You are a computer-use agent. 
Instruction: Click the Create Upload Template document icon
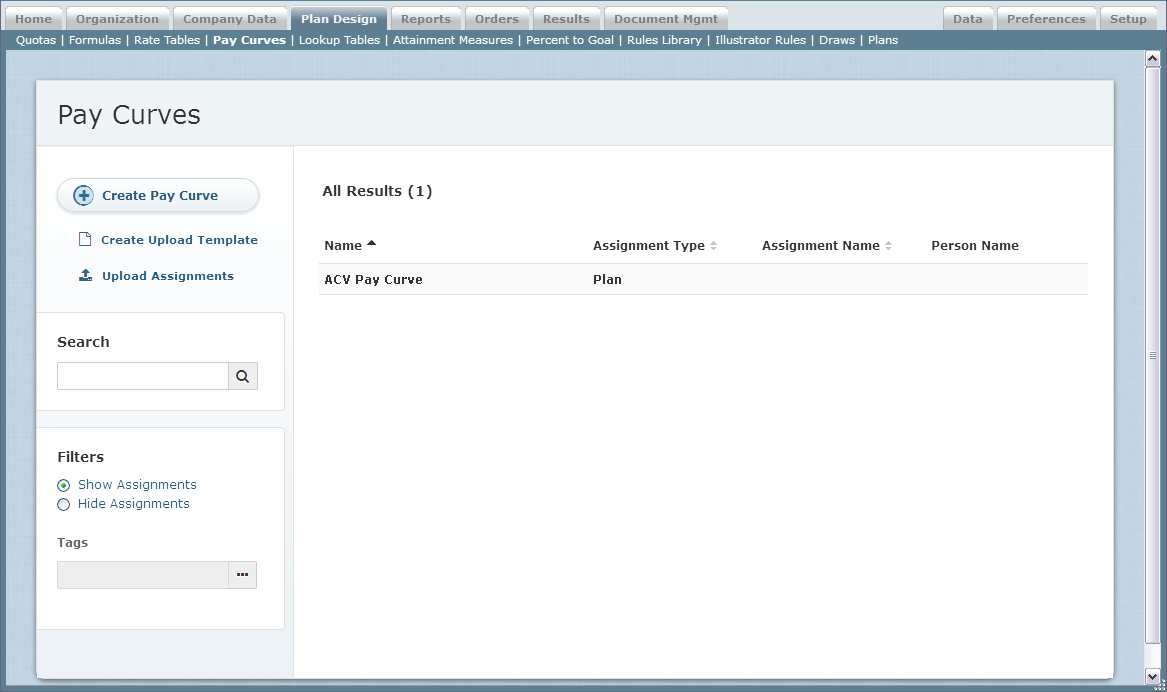tap(85, 240)
